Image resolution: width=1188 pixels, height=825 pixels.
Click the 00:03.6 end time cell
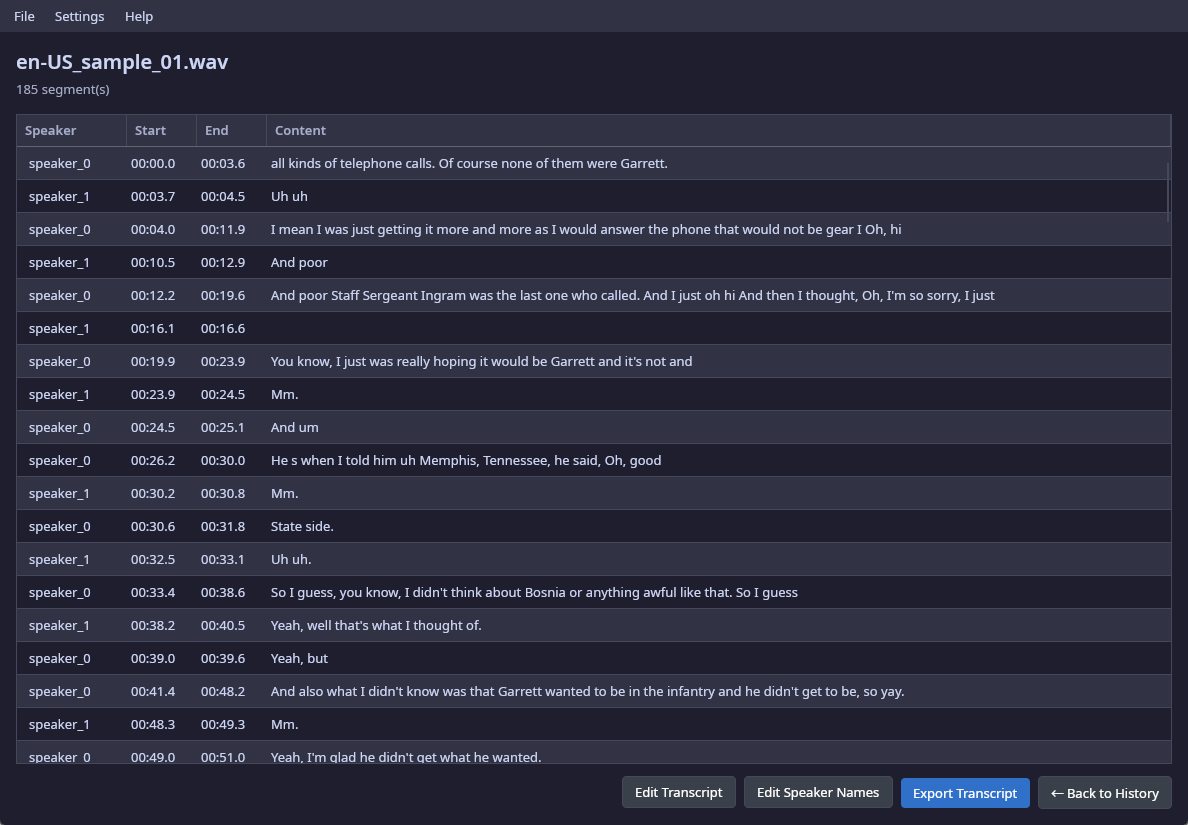pyautogui.click(x=223, y=164)
